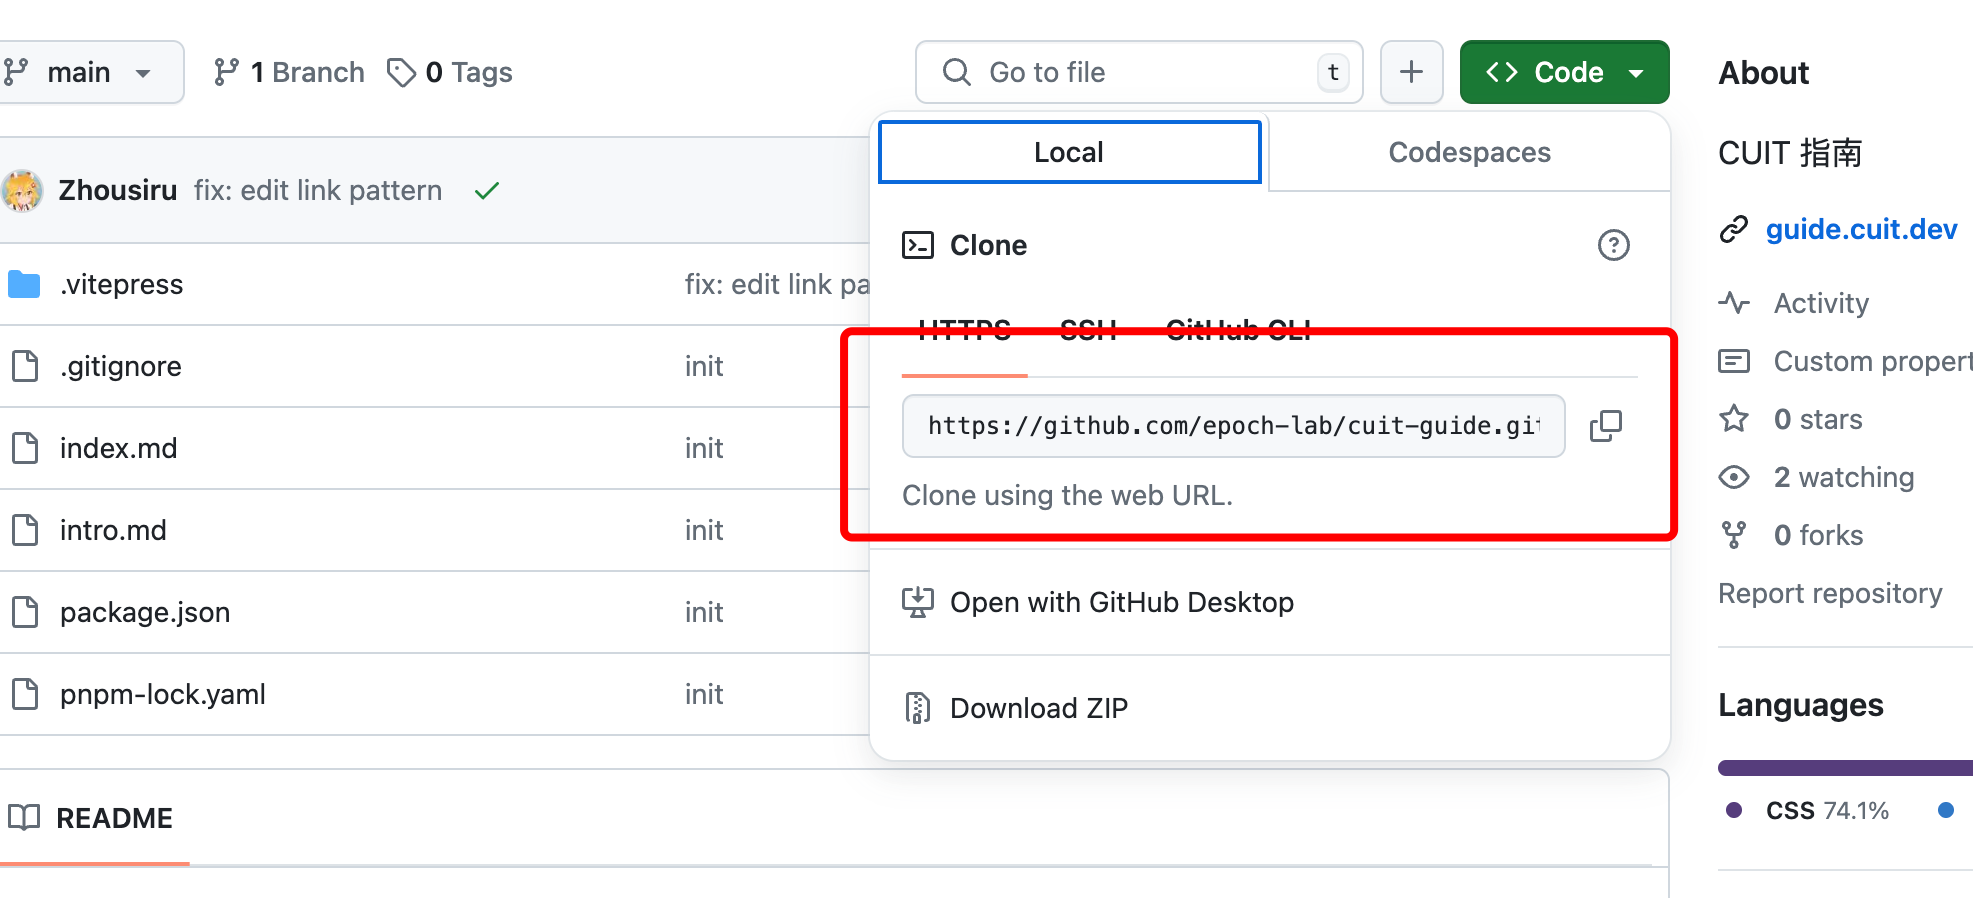This screenshot has width=1973, height=898.
Task: Select the Local tab
Action: [1068, 152]
